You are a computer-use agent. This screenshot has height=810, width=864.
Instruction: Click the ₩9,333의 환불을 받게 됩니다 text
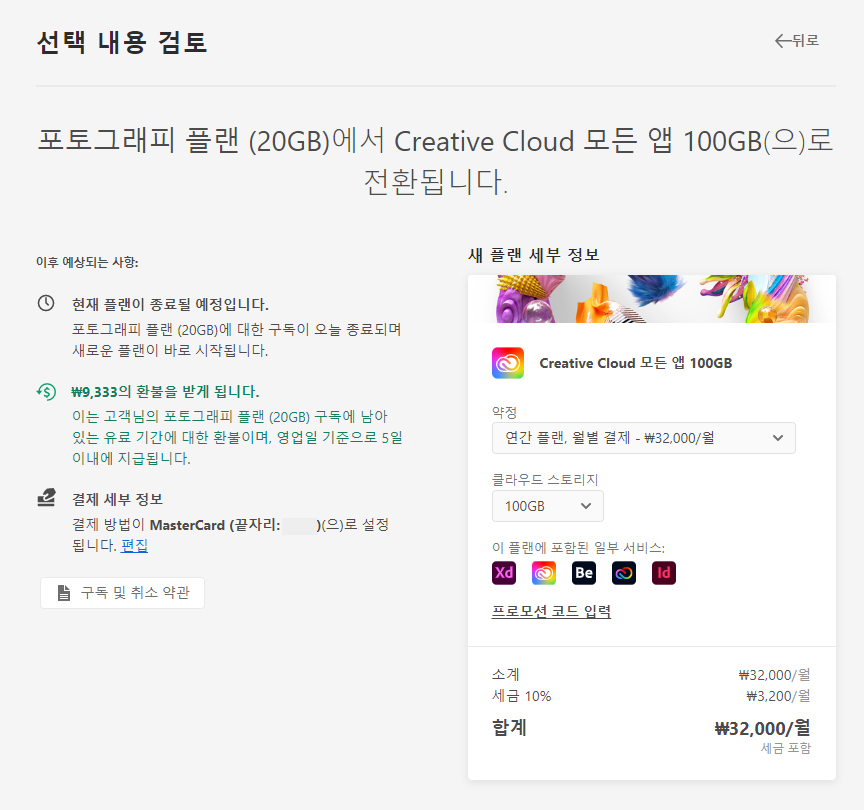tap(165, 392)
